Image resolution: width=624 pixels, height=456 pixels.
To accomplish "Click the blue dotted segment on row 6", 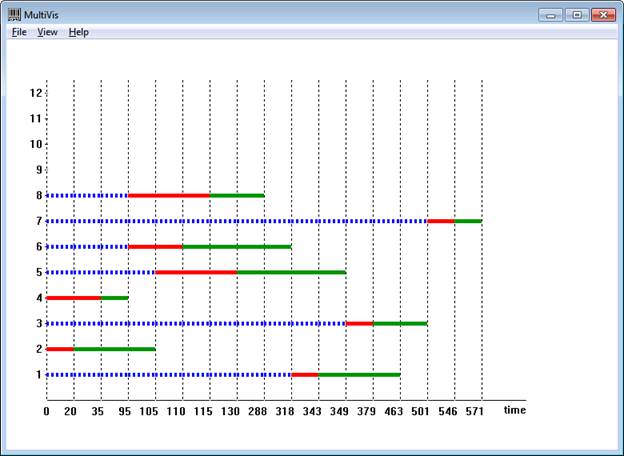I will (x=87, y=247).
